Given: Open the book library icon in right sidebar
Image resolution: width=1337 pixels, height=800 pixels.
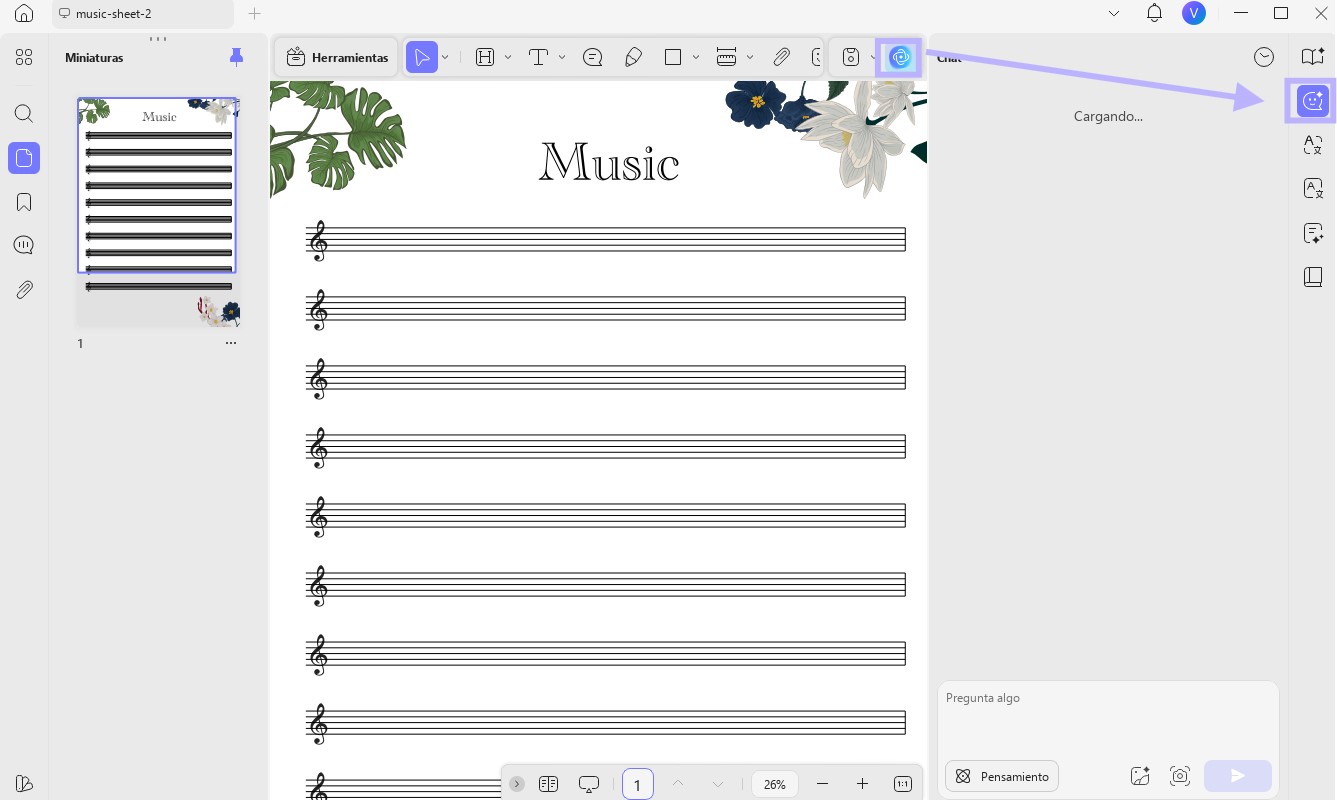Looking at the screenshot, I should [x=1313, y=277].
